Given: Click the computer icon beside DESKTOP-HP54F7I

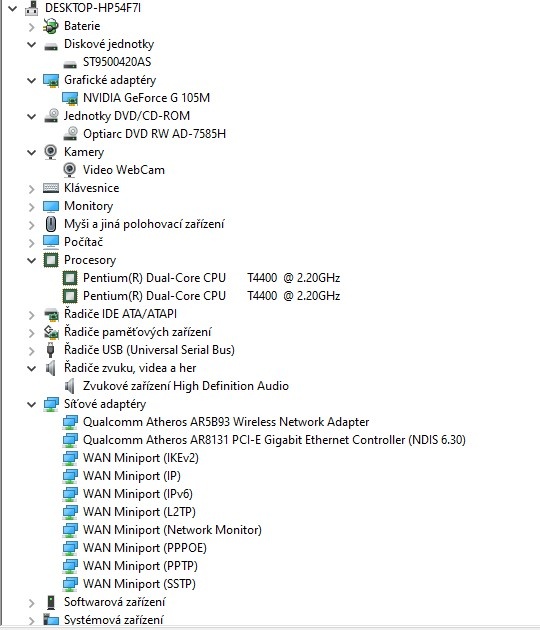Looking at the screenshot, I should pyautogui.click(x=31, y=8).
